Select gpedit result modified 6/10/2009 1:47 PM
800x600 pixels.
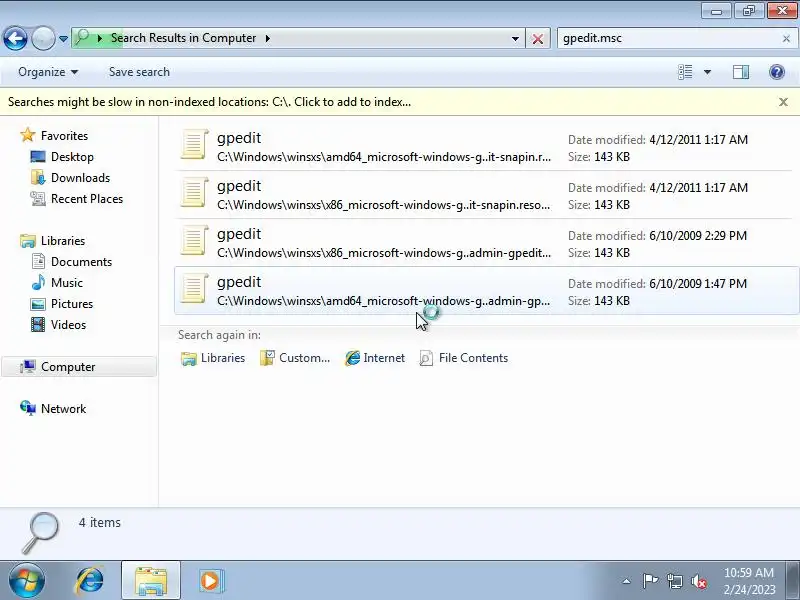pos(486,290)
